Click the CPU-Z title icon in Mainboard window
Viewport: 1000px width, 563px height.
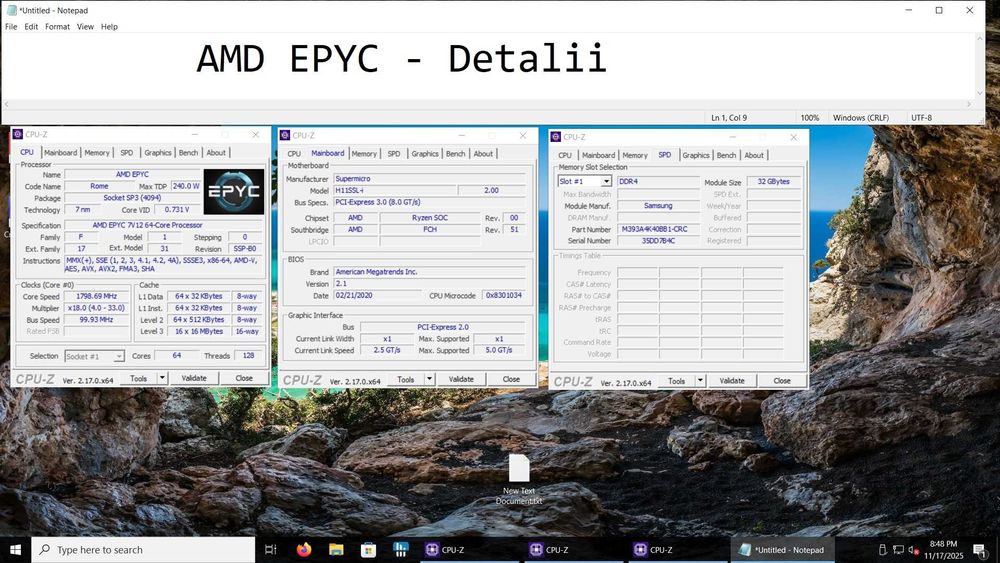285,135
